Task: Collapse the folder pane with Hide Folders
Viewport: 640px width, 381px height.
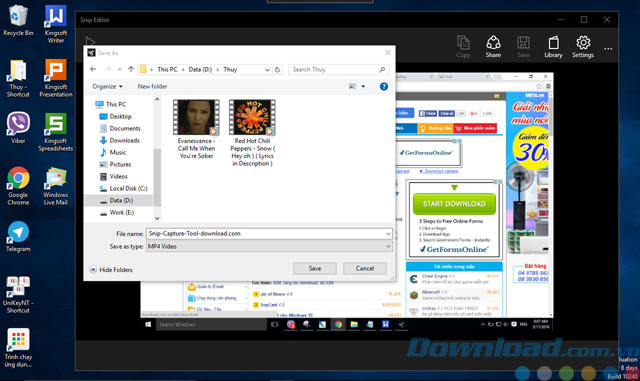Action: click(x=111, y=270)
